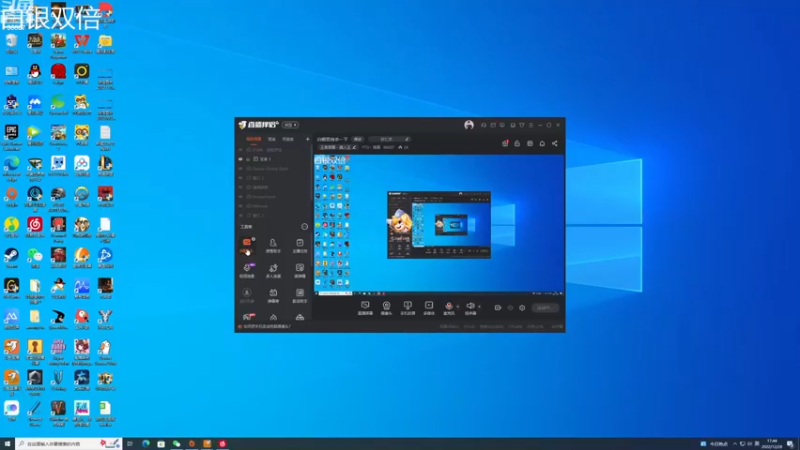Launch Epic Games Launcher desktop icon
The image size is (800, 450).
tap(11, 137)
